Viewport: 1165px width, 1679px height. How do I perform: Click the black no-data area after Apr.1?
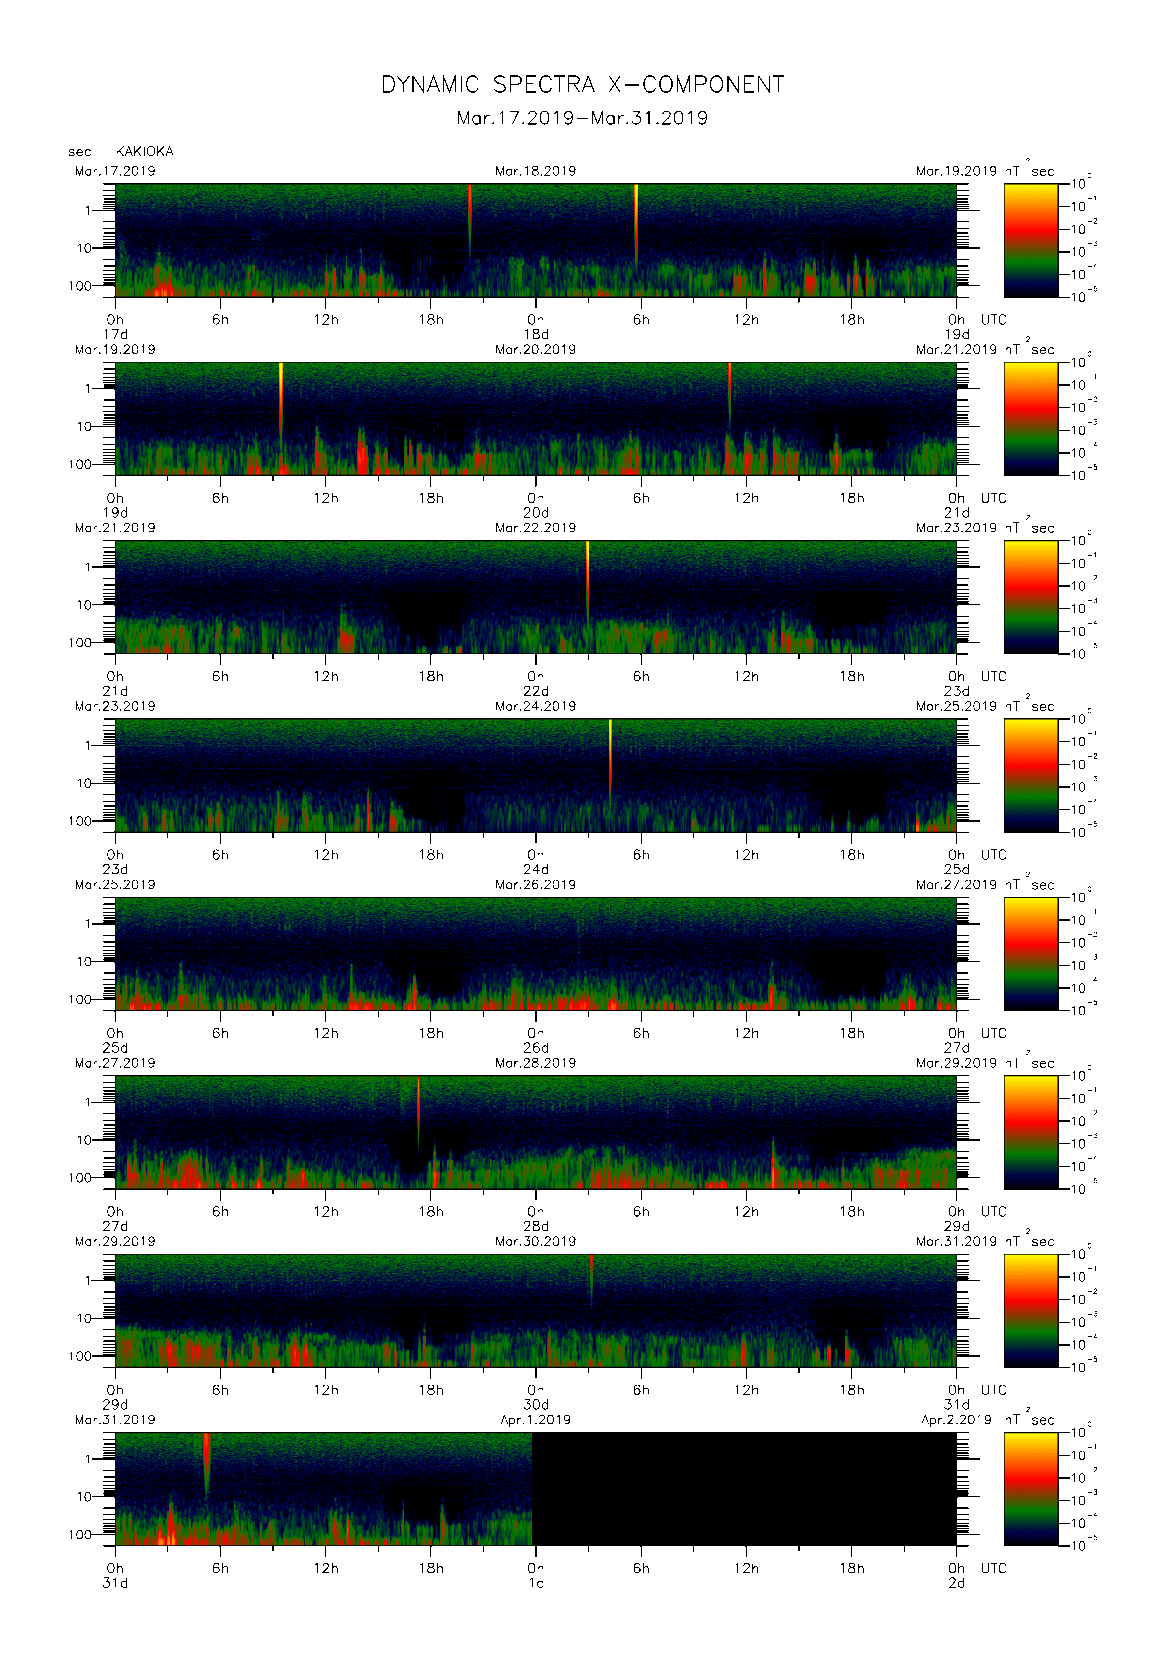pyautogui.click(x=744, y=1489)
